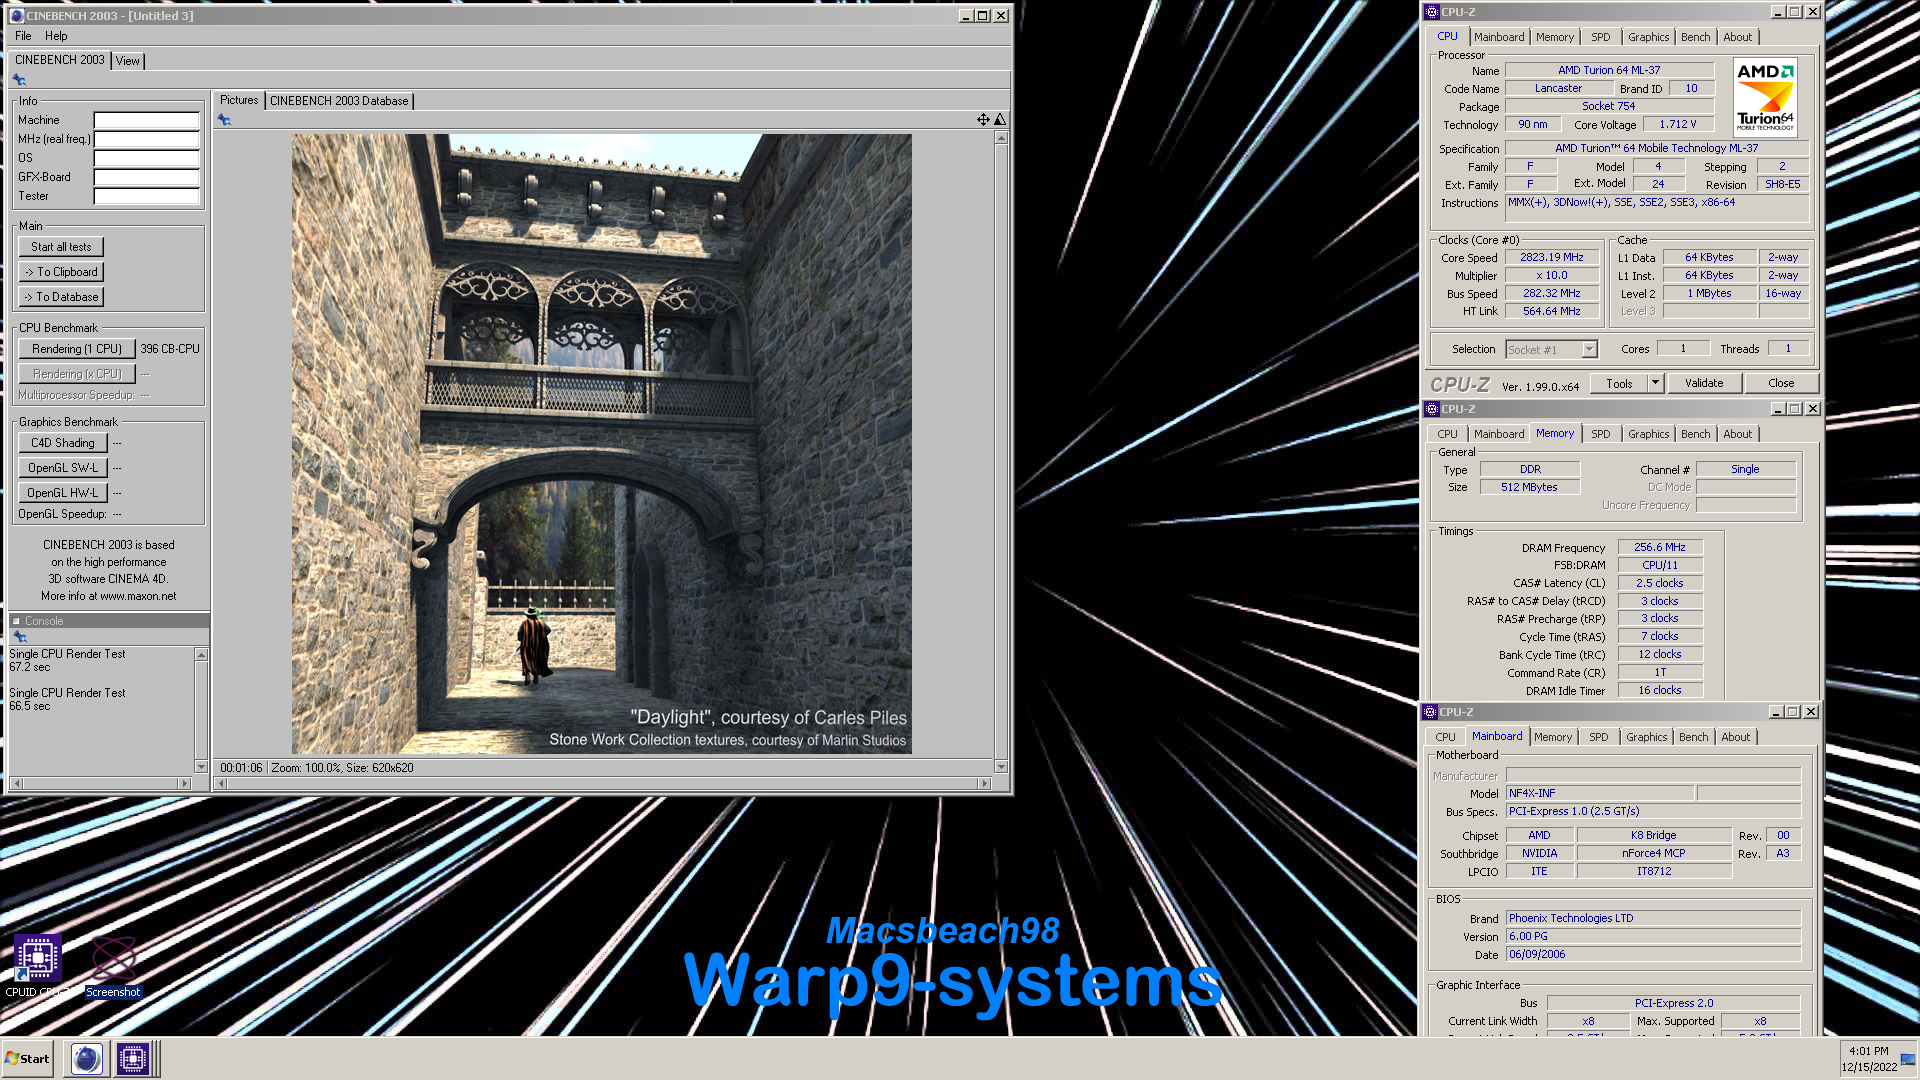Open the Socket #1 selection dropdown
The image size is (1920, 1080).
pos(1589,350)
